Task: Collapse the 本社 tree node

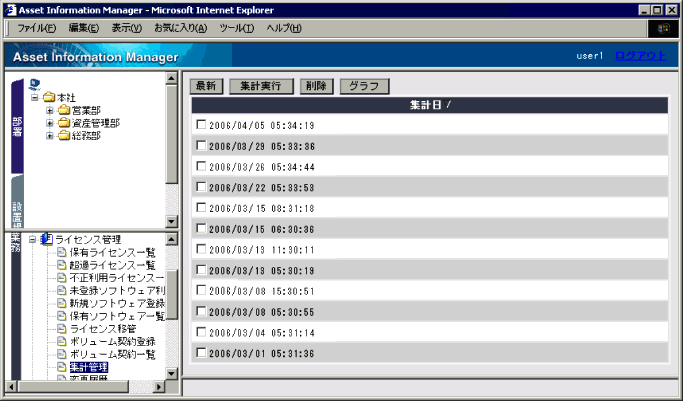Action: click(x=35, y=98)
